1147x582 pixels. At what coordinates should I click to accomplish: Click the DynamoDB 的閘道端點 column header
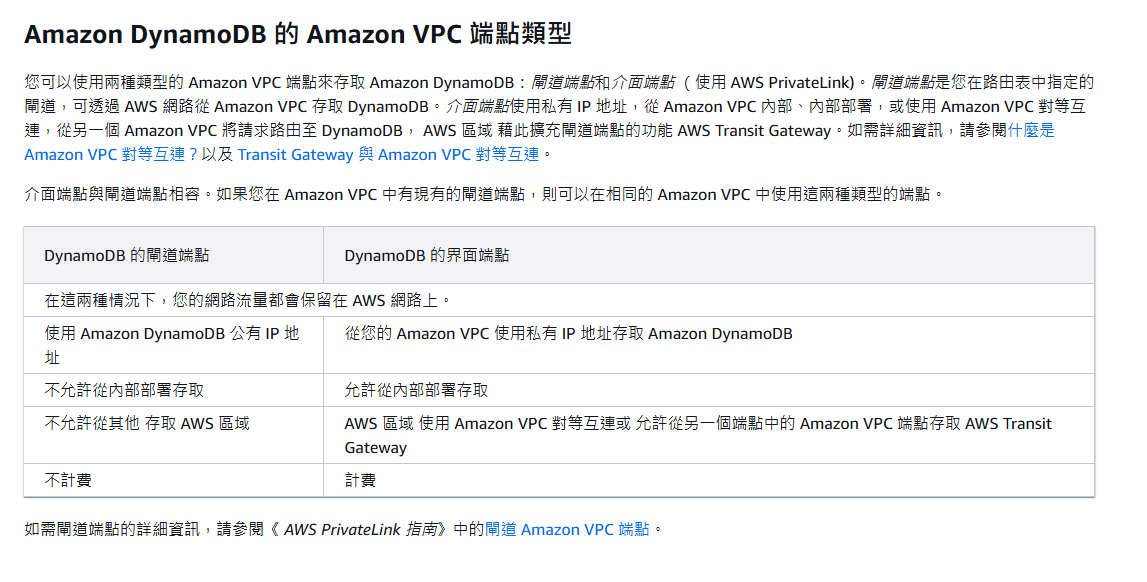click(x=173, y=255)
